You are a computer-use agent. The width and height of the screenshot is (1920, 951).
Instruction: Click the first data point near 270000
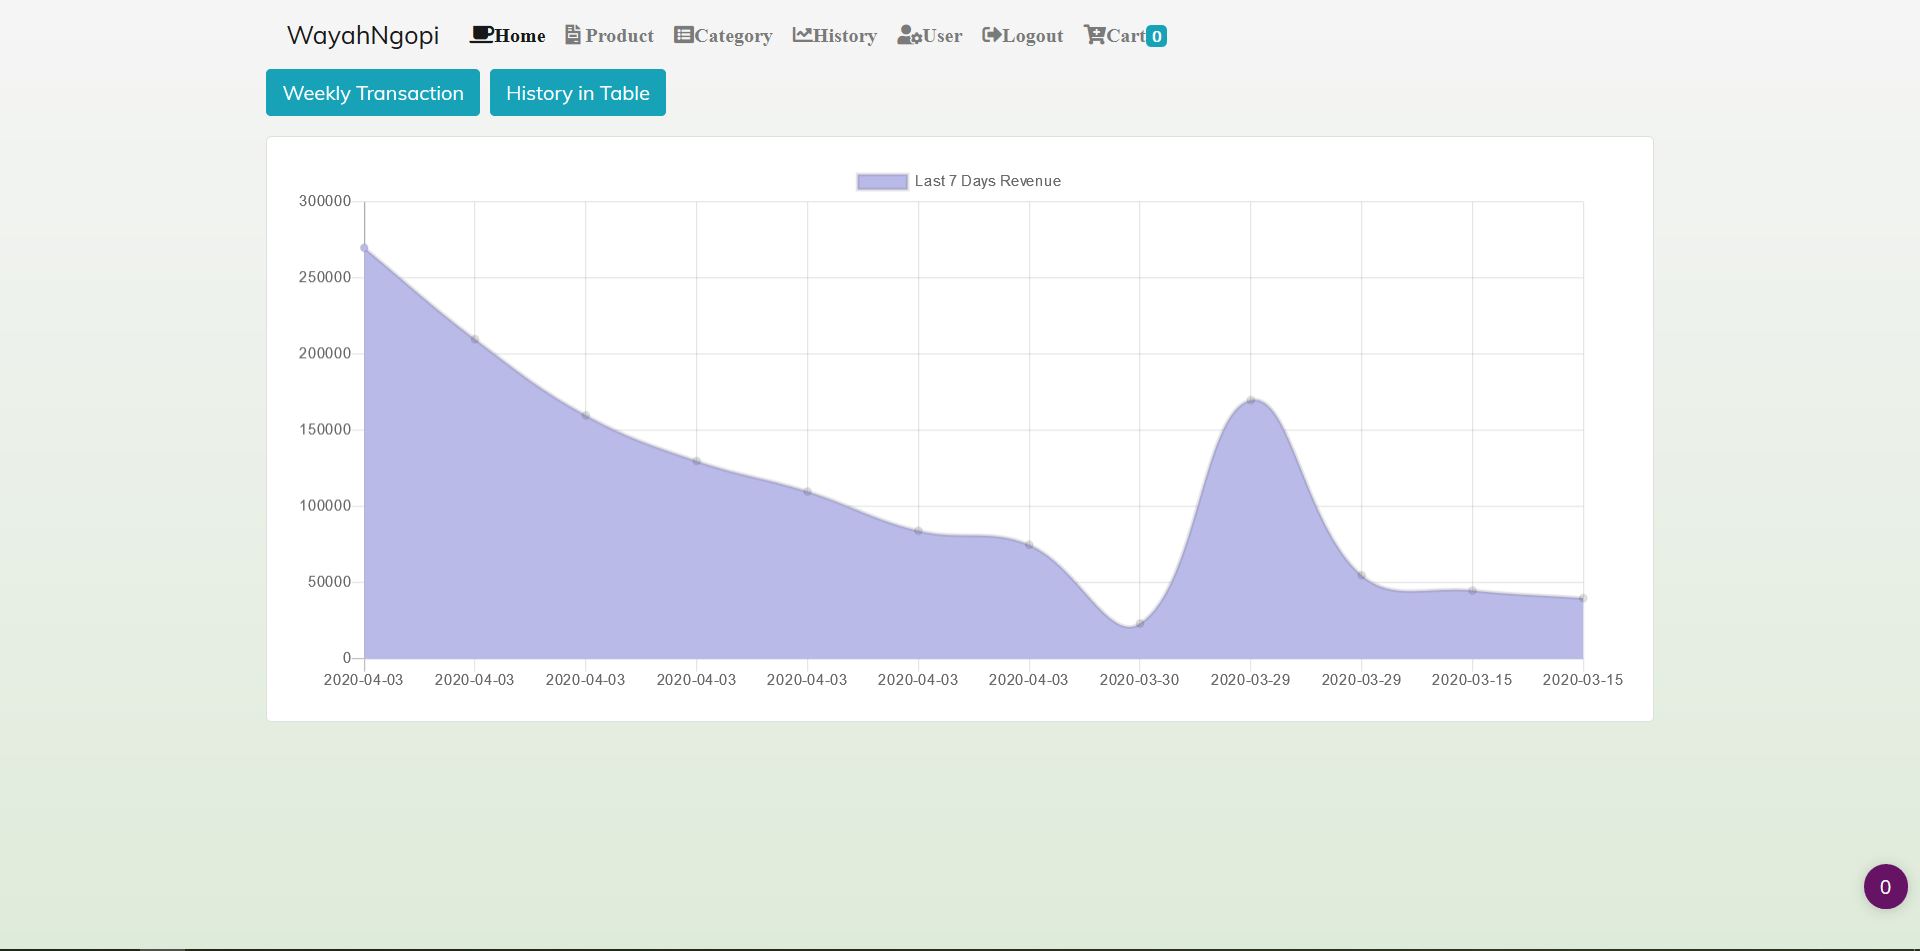pos(364,248)
